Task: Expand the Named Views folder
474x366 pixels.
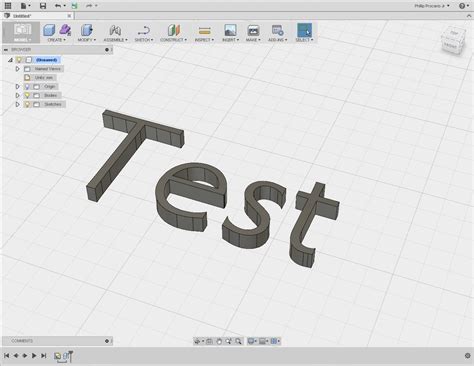Action: tap(18, 69)
